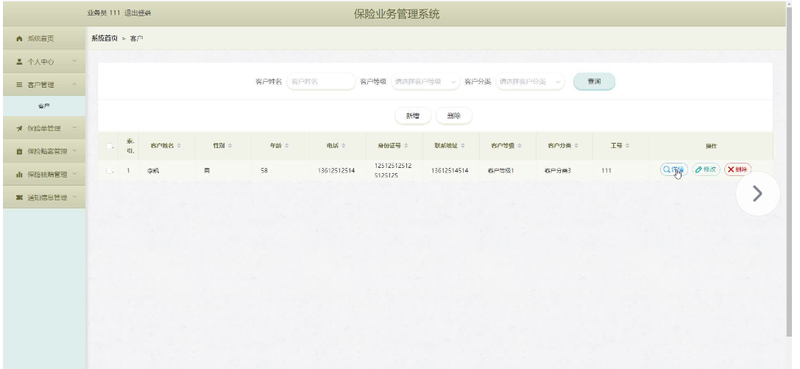Click the home icon beside 系统首页
The width and height of the screenshot is (800, 369).
tap(19, 39)
